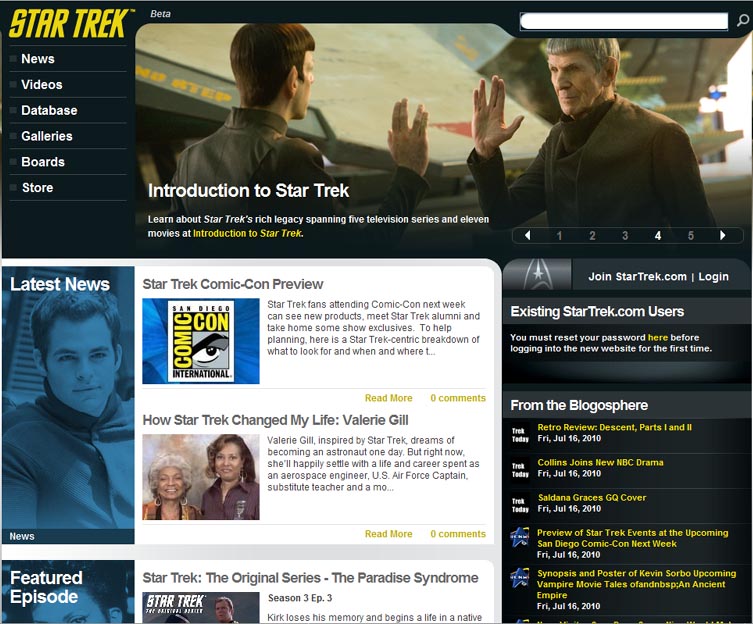The image size is (753, 624).
Task: Click into the search input field
Action: click(624, 21)
